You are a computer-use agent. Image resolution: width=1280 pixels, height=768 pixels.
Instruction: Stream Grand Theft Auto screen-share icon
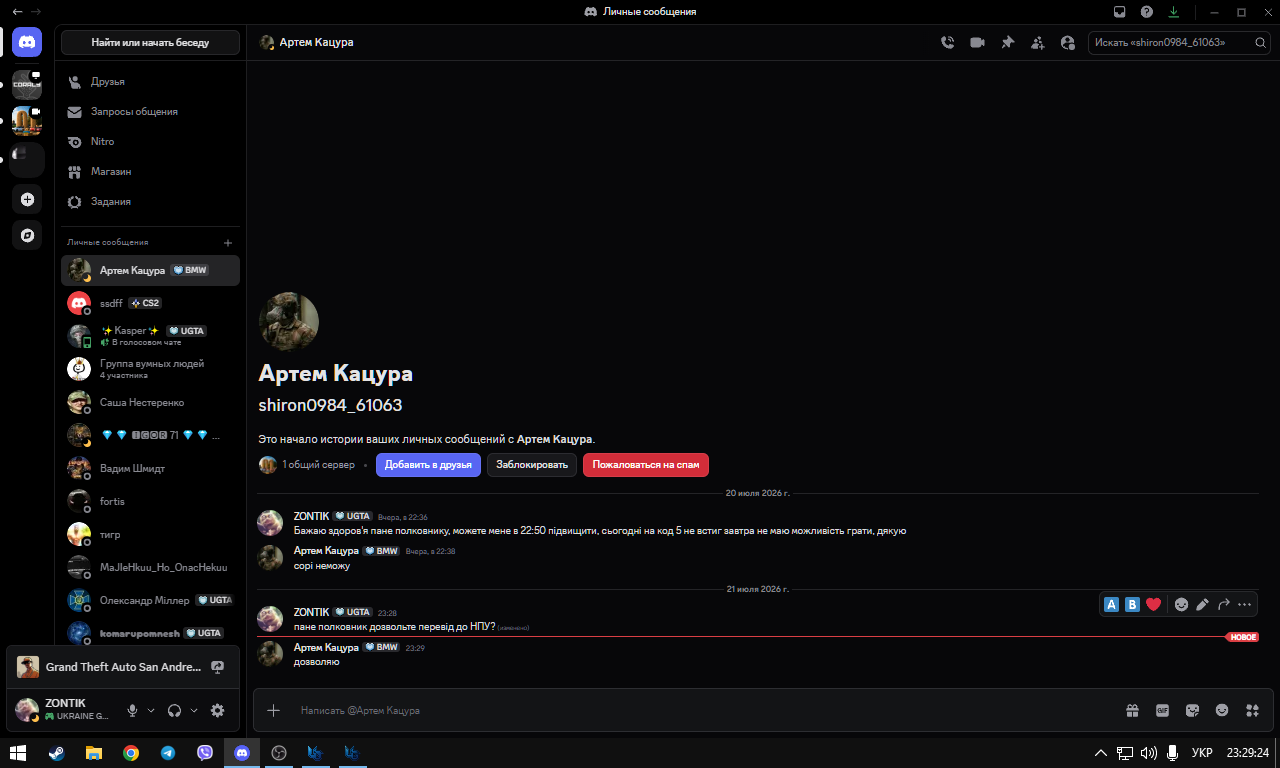click(217, 667)
